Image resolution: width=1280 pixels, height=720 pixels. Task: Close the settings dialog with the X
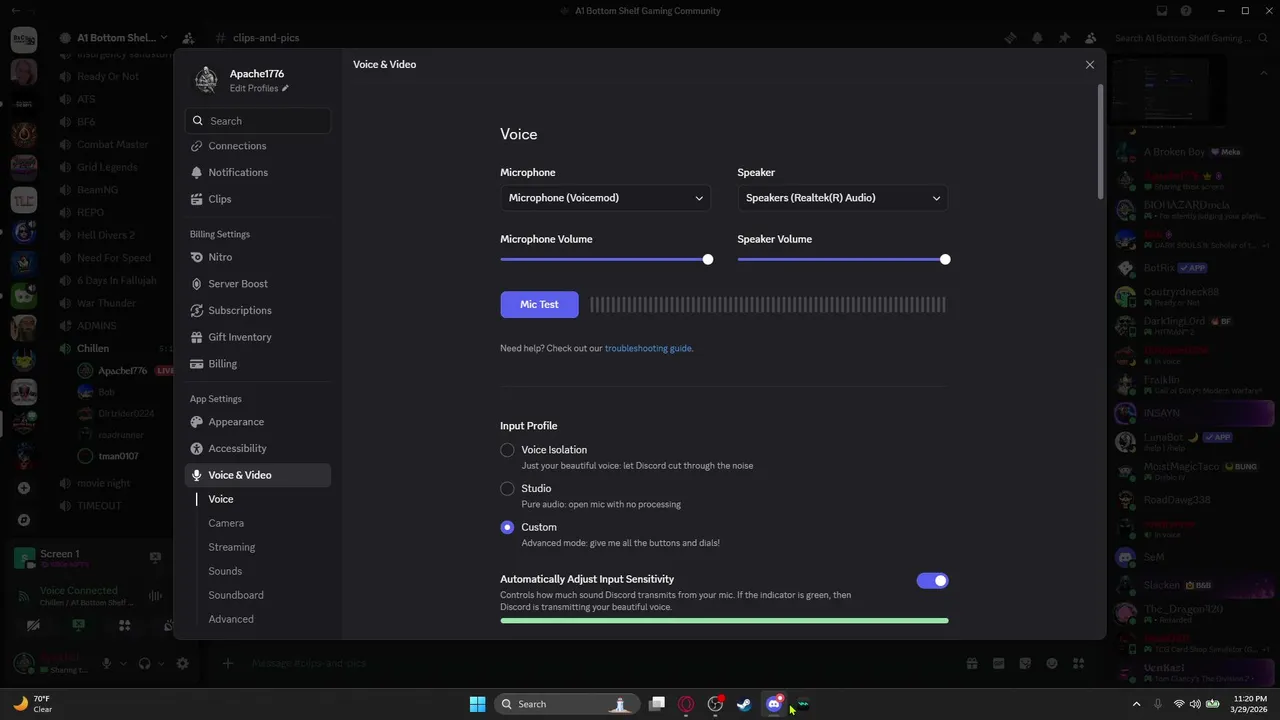pos(1090,64)
